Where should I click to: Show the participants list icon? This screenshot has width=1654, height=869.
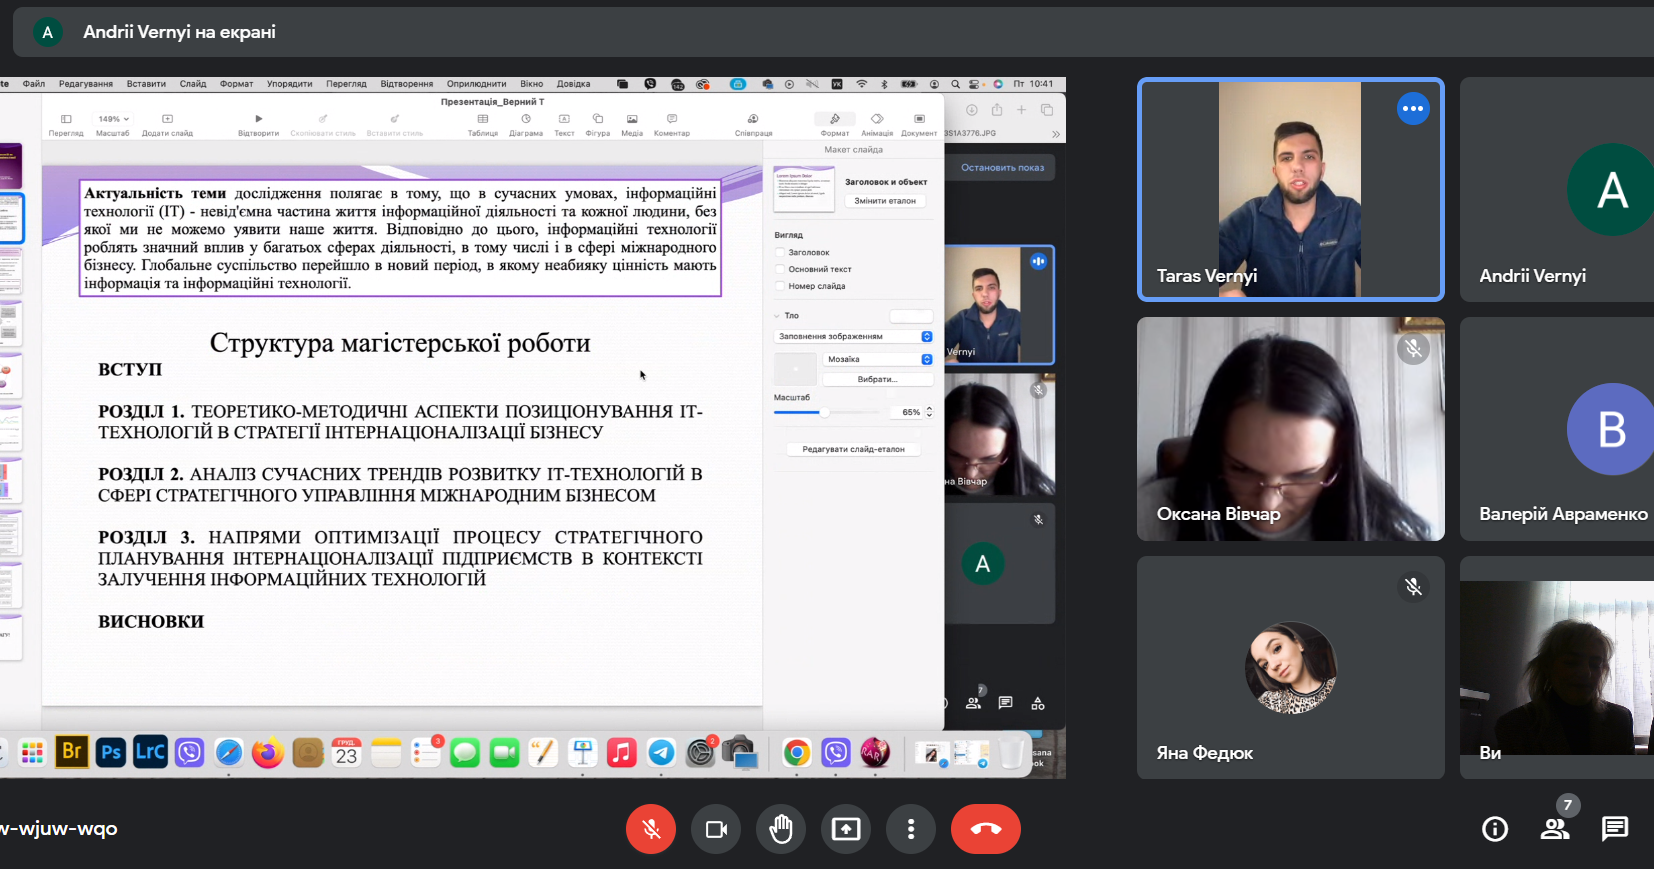pos(1554,829)
